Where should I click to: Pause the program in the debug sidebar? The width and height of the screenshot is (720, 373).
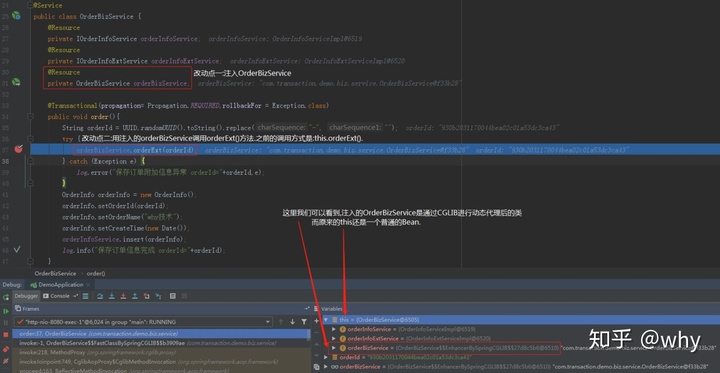6,323
